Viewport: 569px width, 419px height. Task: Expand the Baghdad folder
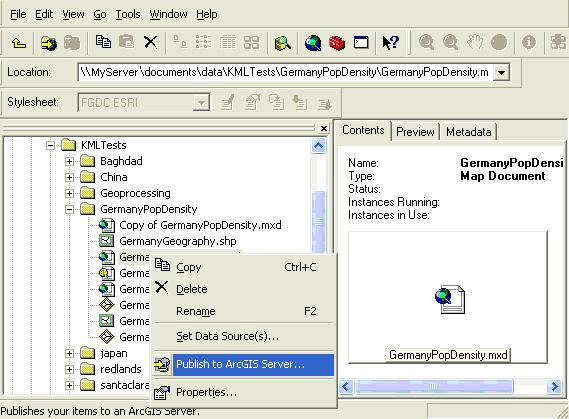click(x=69, y=161)
